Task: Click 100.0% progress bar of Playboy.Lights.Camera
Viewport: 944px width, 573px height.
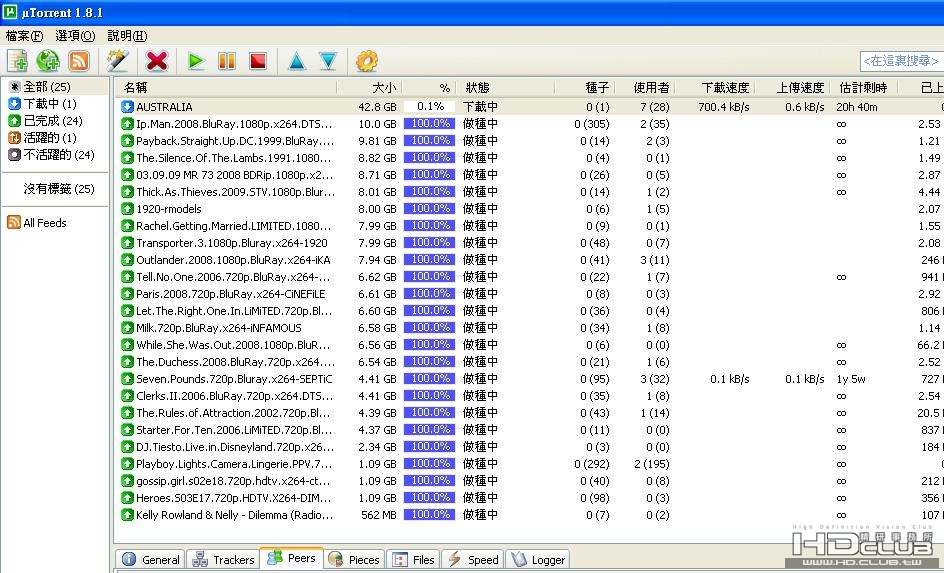Action: click(429, 463)
